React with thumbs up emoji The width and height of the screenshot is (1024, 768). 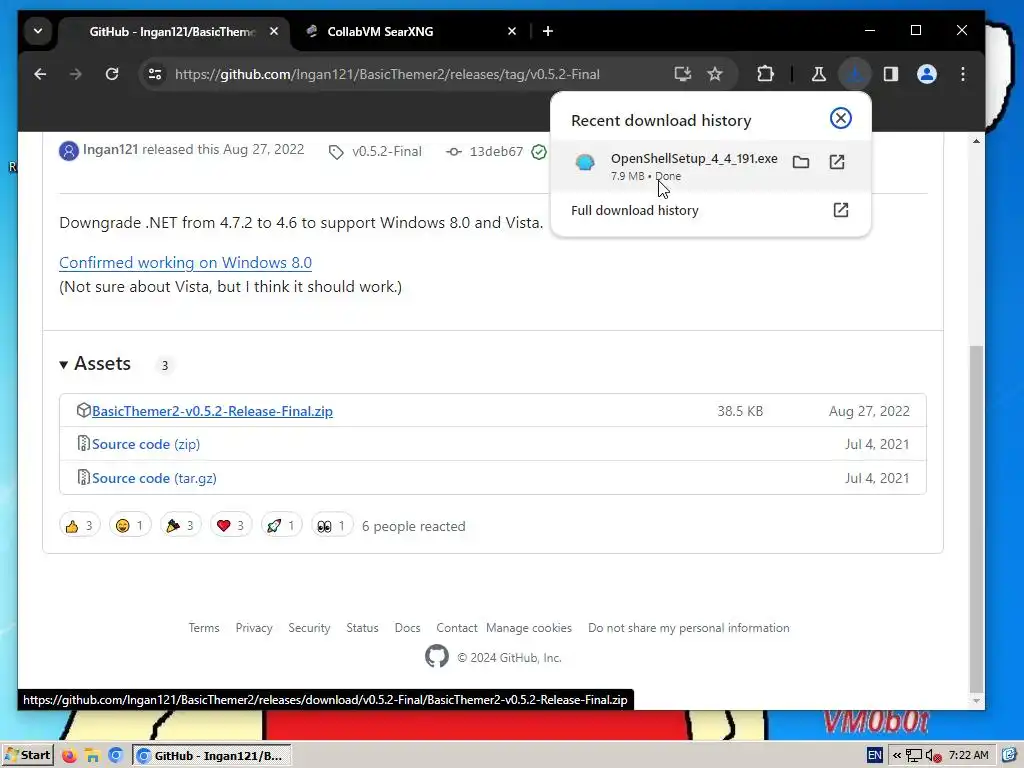[80, 526]
